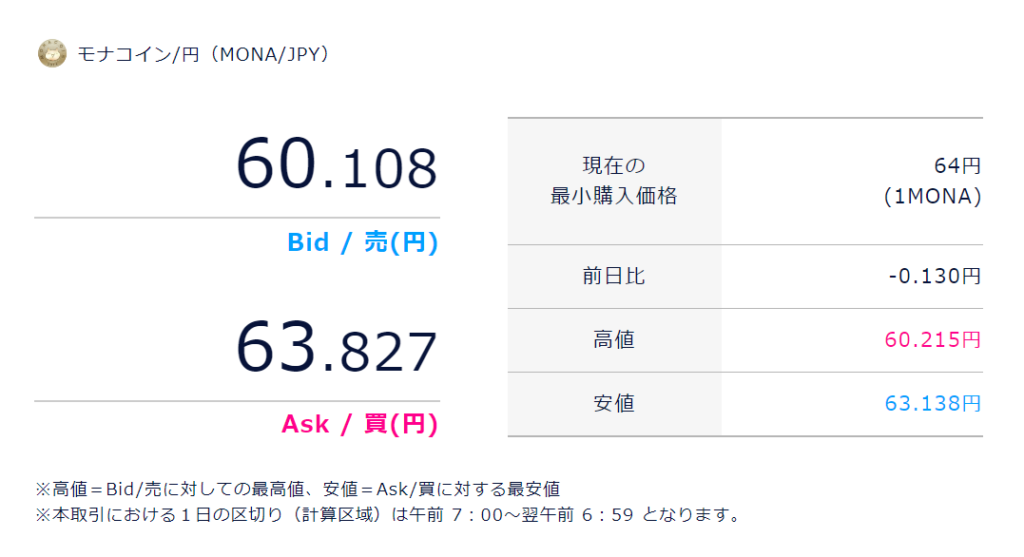Screen dimensions: 1024x557
Task: Click the blue 63.138円 low value
Action: pos(932,405)
